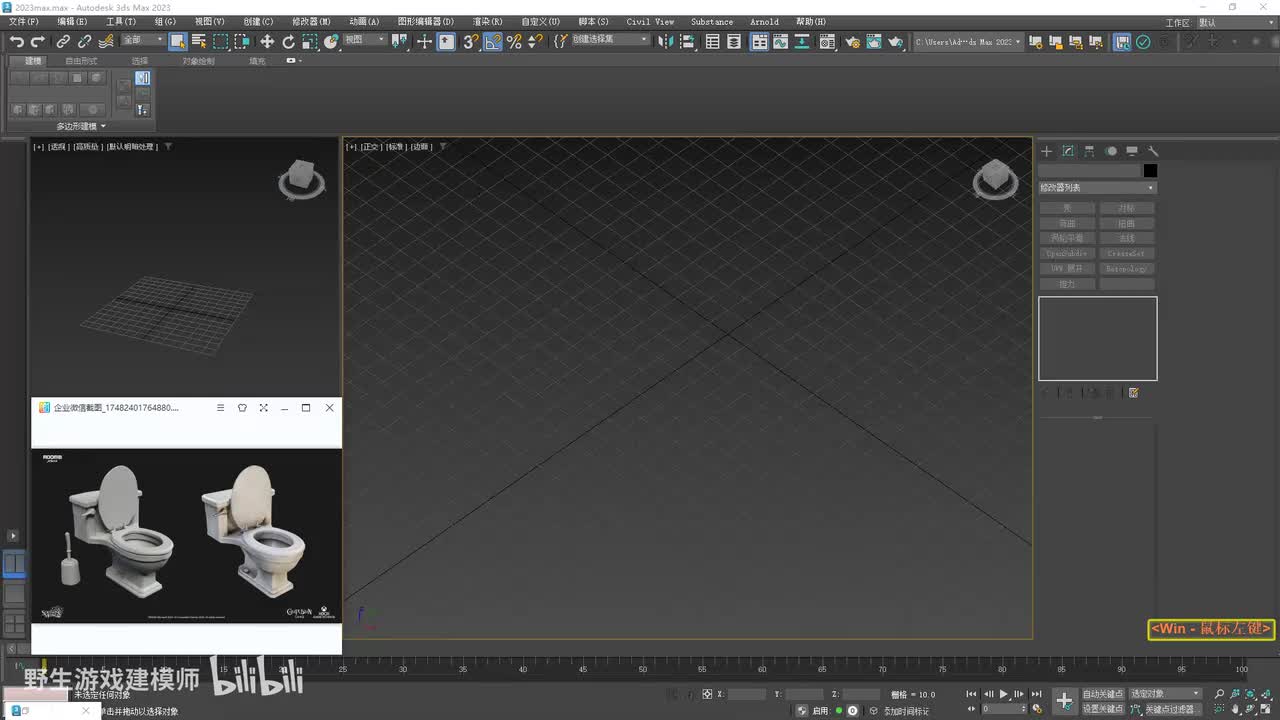Click the Mirror tool icon

[665, 42]
